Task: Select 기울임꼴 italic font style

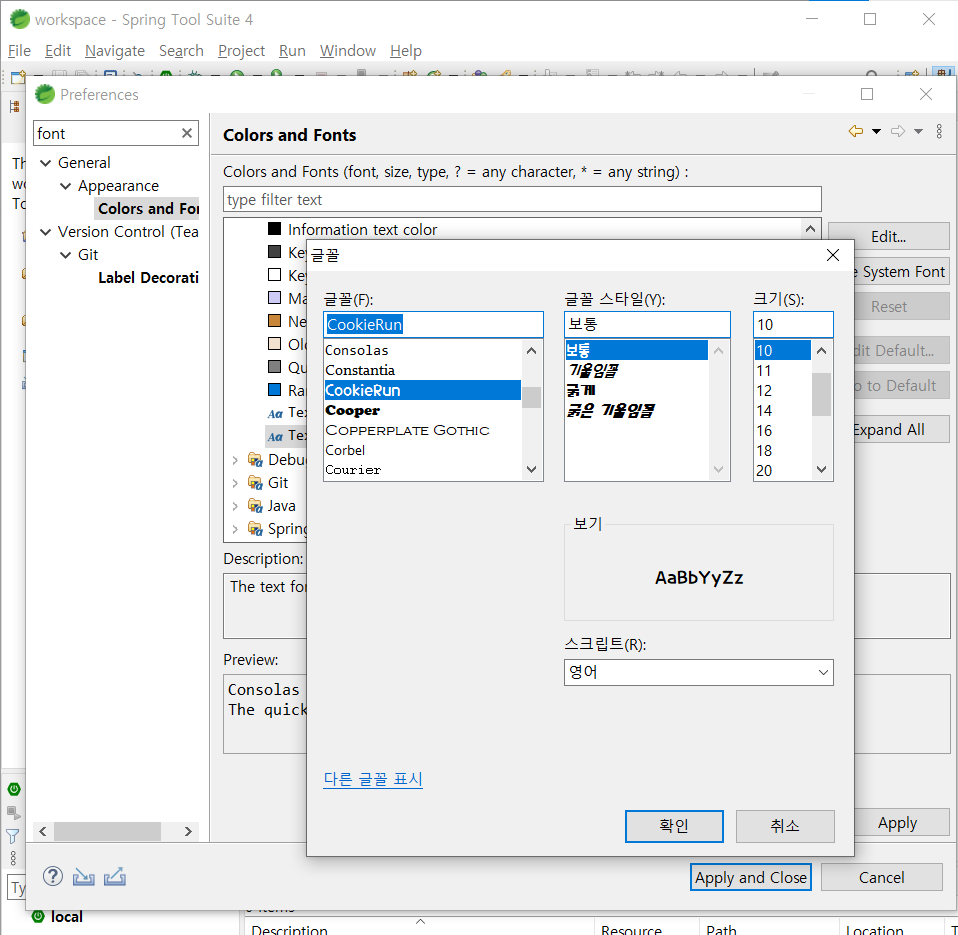Action: (x=636, y=370)
